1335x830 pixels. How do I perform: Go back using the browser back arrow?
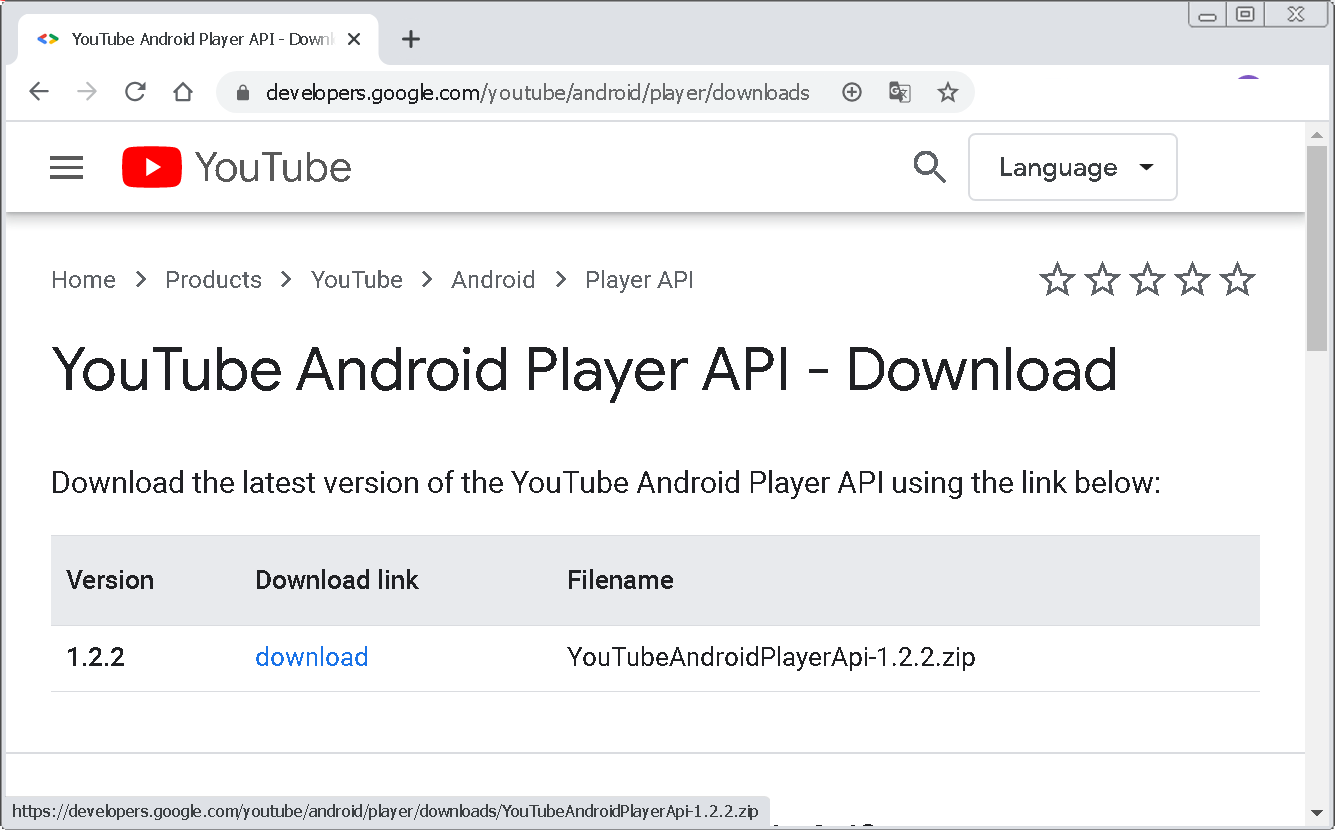click(x=39, y=92)
